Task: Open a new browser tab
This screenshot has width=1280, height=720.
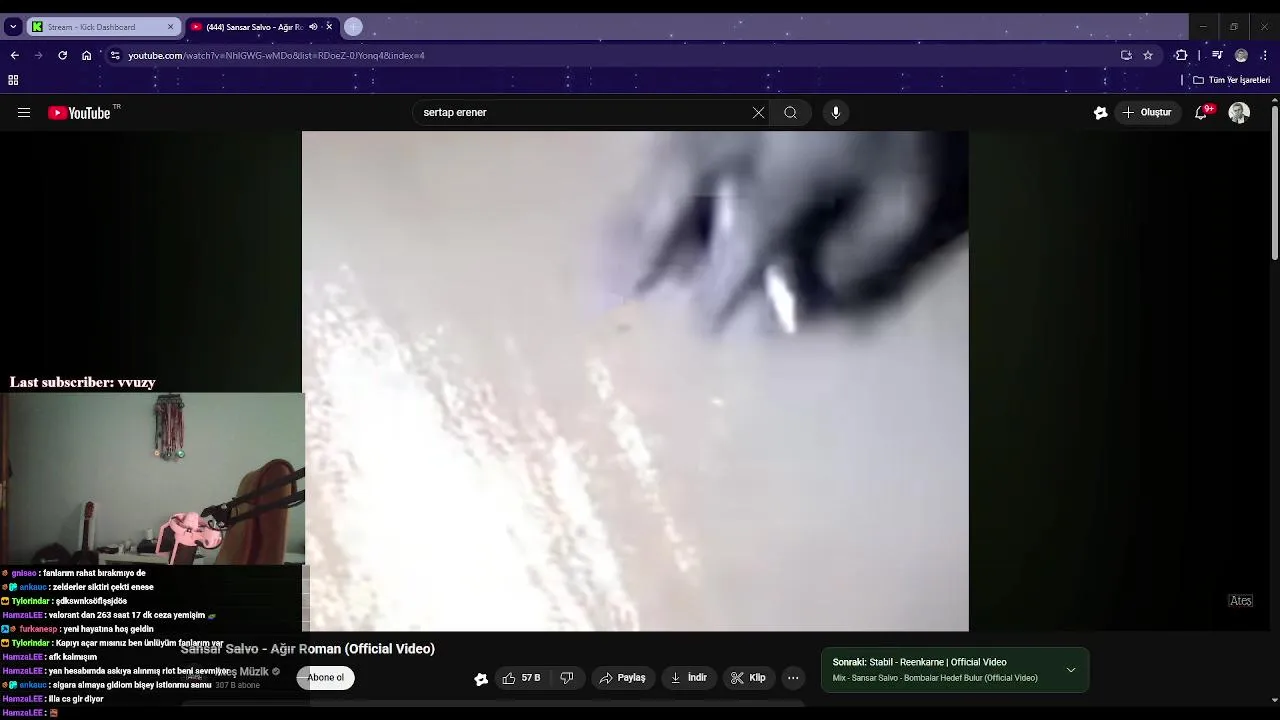Action: tap(353, 27)
